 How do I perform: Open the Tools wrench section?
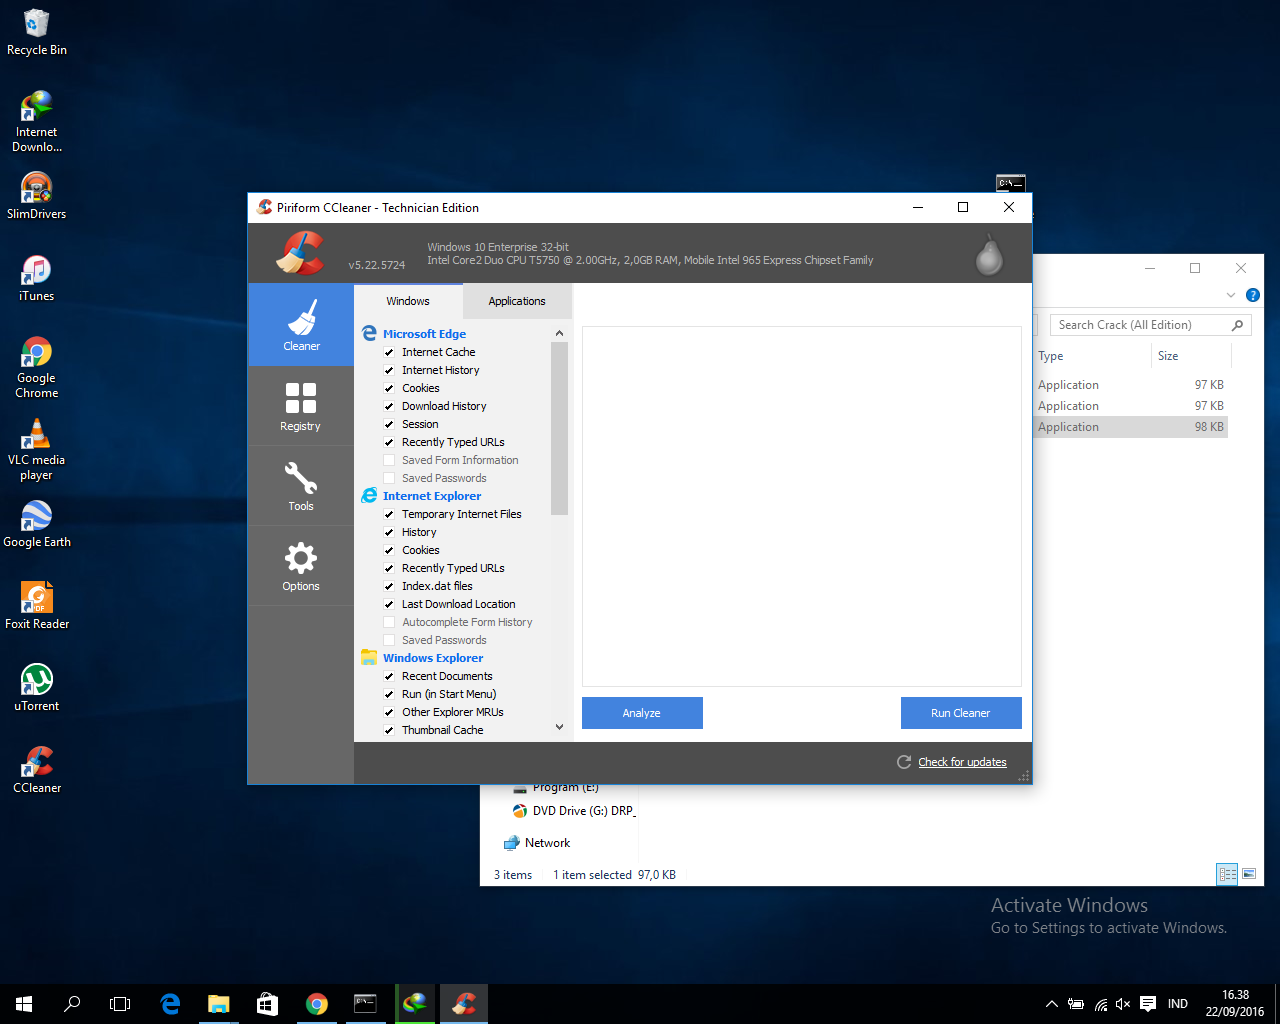tap(301, 486)
